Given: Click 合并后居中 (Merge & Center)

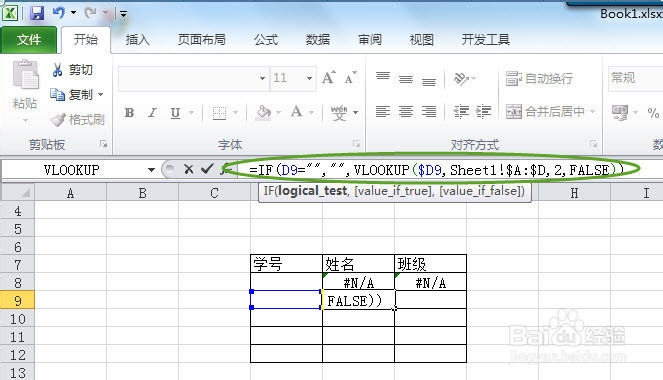Looking at the screenshot, I should coord(545,112).
